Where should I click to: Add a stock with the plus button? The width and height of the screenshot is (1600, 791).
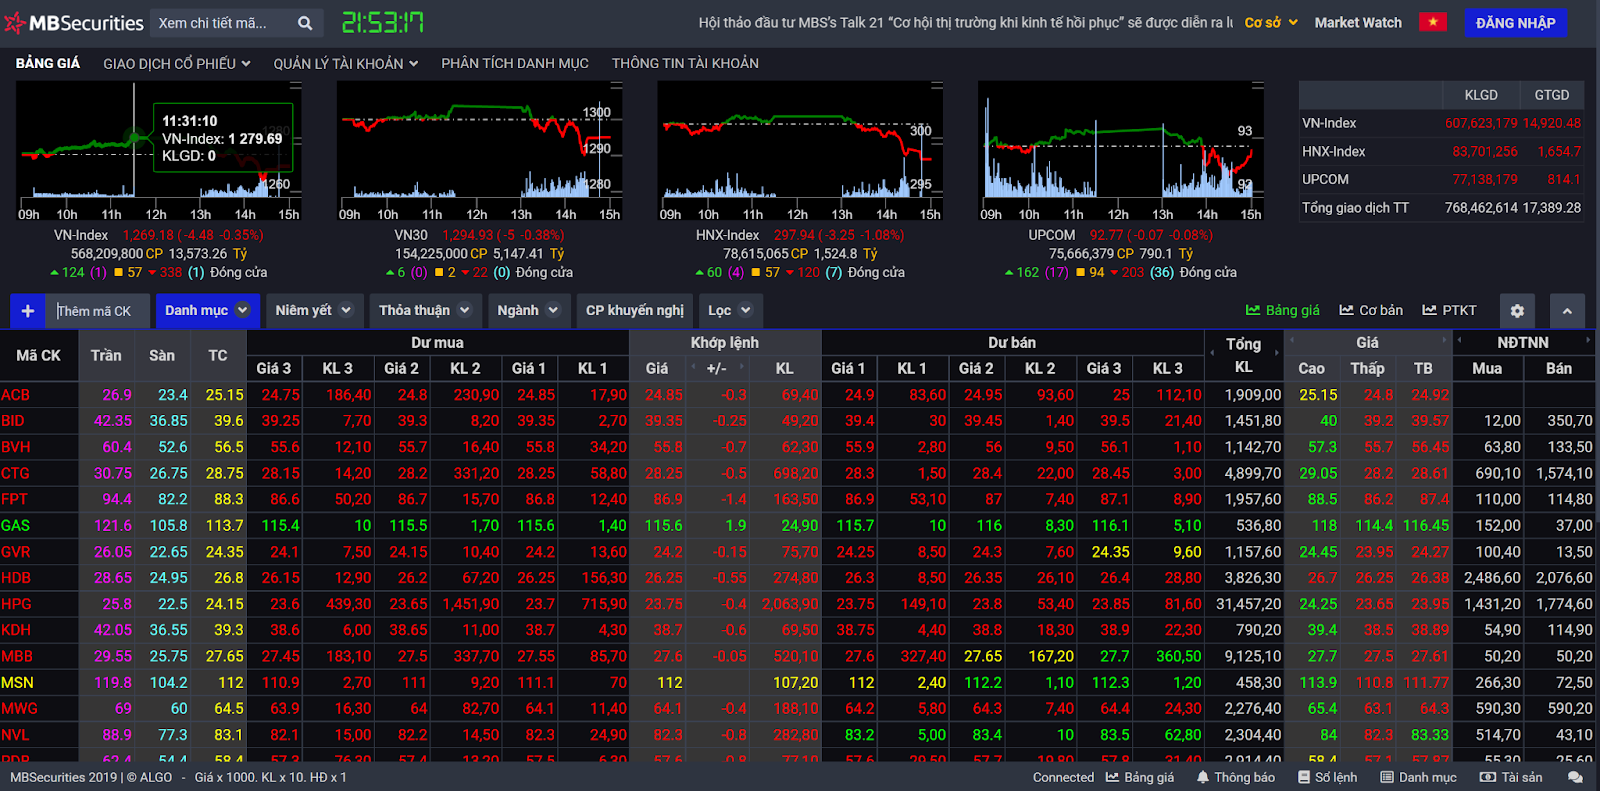point(27,311)
